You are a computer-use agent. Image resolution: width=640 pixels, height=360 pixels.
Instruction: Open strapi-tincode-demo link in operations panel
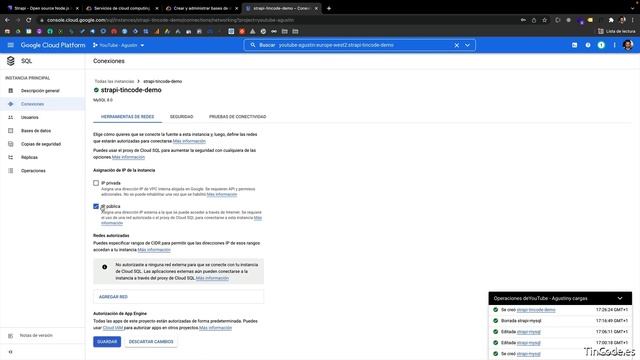coord(536,310)
